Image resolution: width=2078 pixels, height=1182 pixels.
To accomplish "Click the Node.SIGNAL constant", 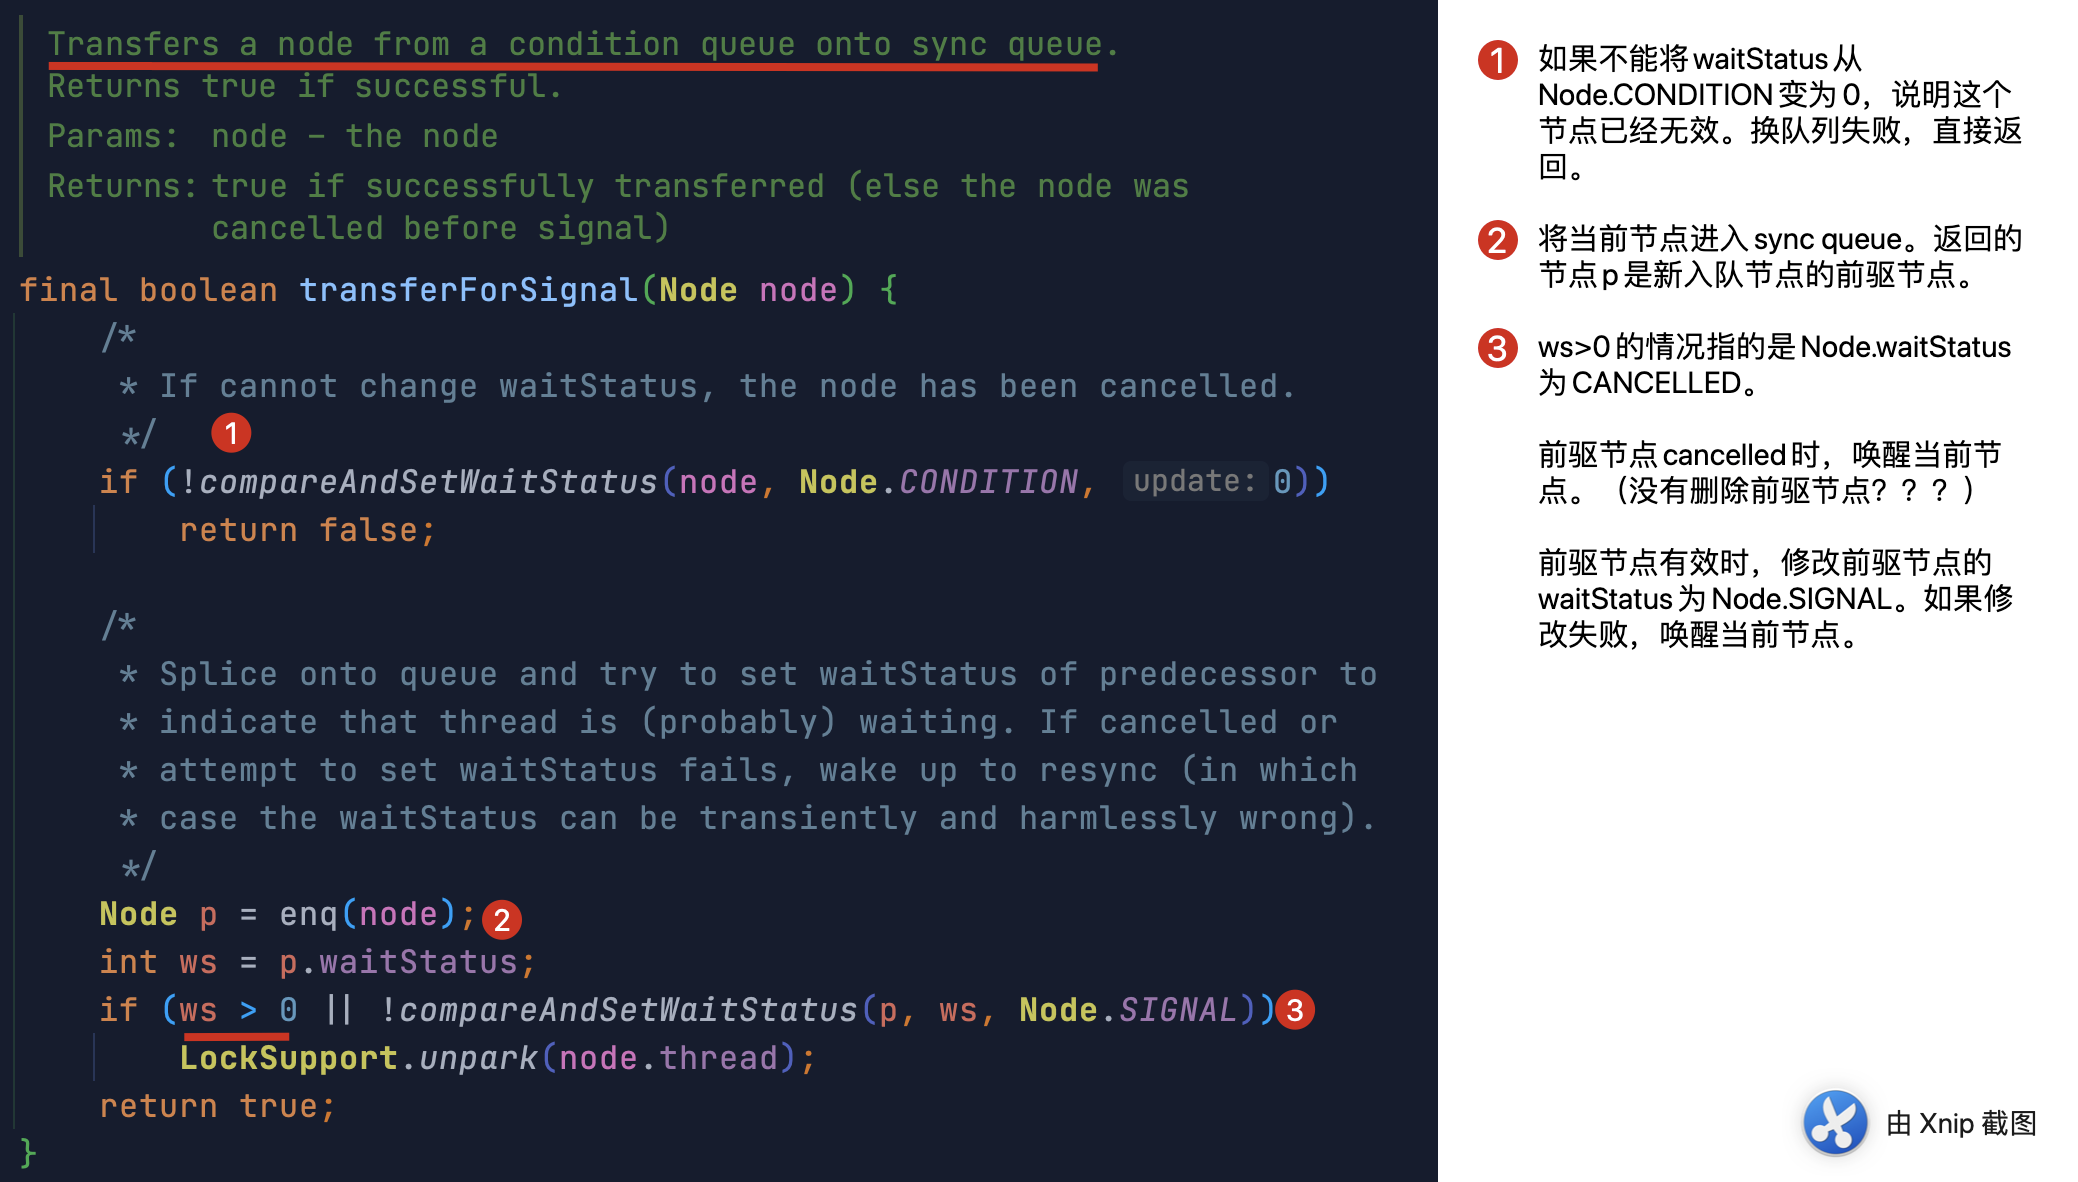I will pos(1128,1010).
